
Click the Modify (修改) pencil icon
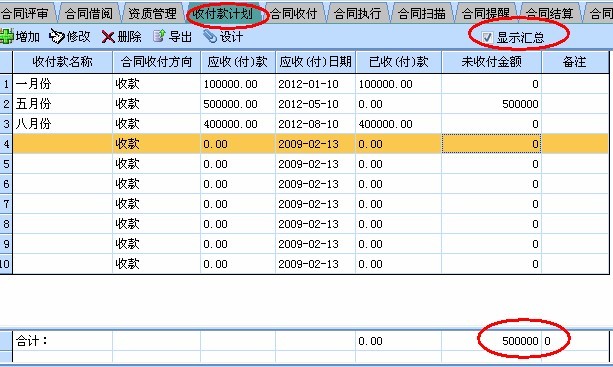coord(57,37)
